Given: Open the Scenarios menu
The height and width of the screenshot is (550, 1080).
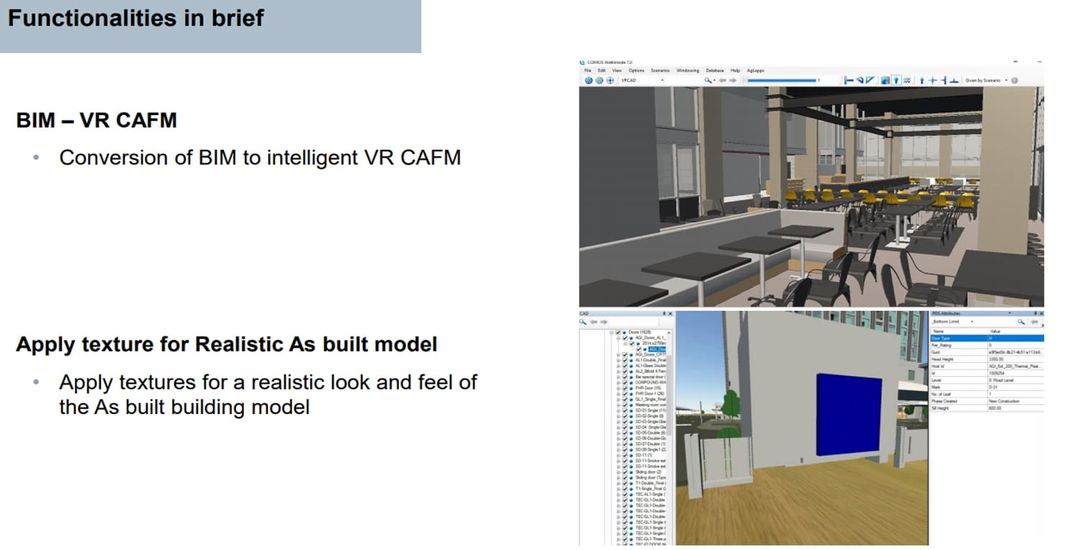Looking at the screenshot, I should [660, 71].
